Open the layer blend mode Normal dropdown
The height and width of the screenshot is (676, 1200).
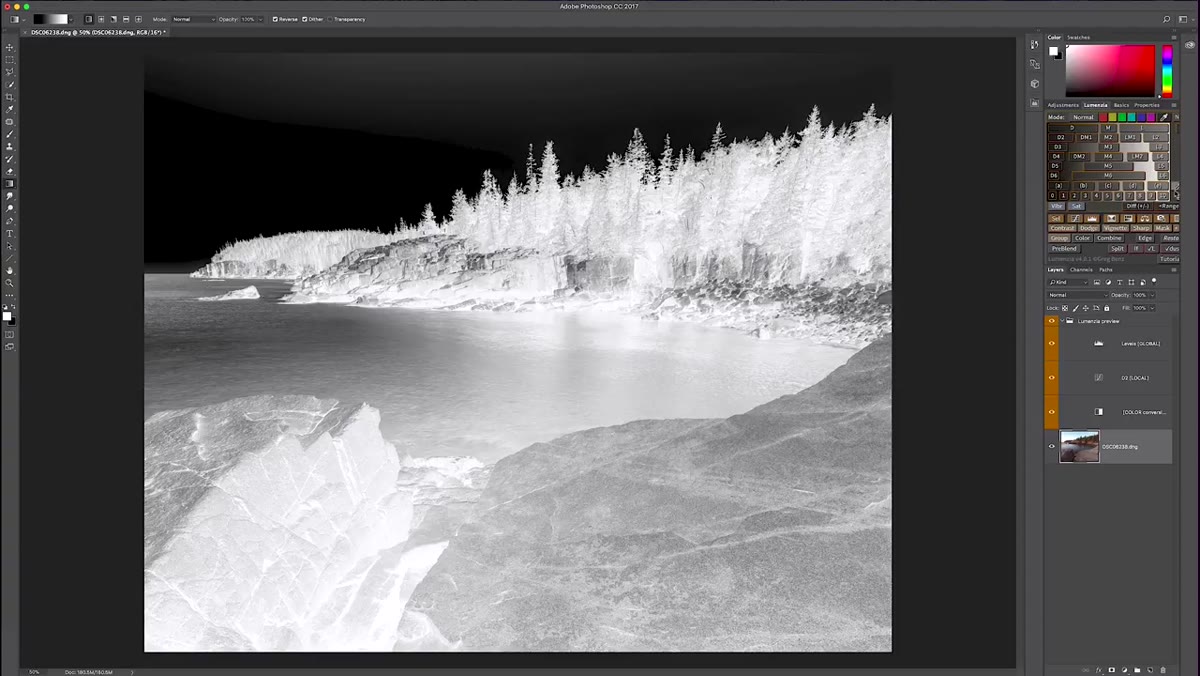pyautogui.click(x=1078, y=295)
